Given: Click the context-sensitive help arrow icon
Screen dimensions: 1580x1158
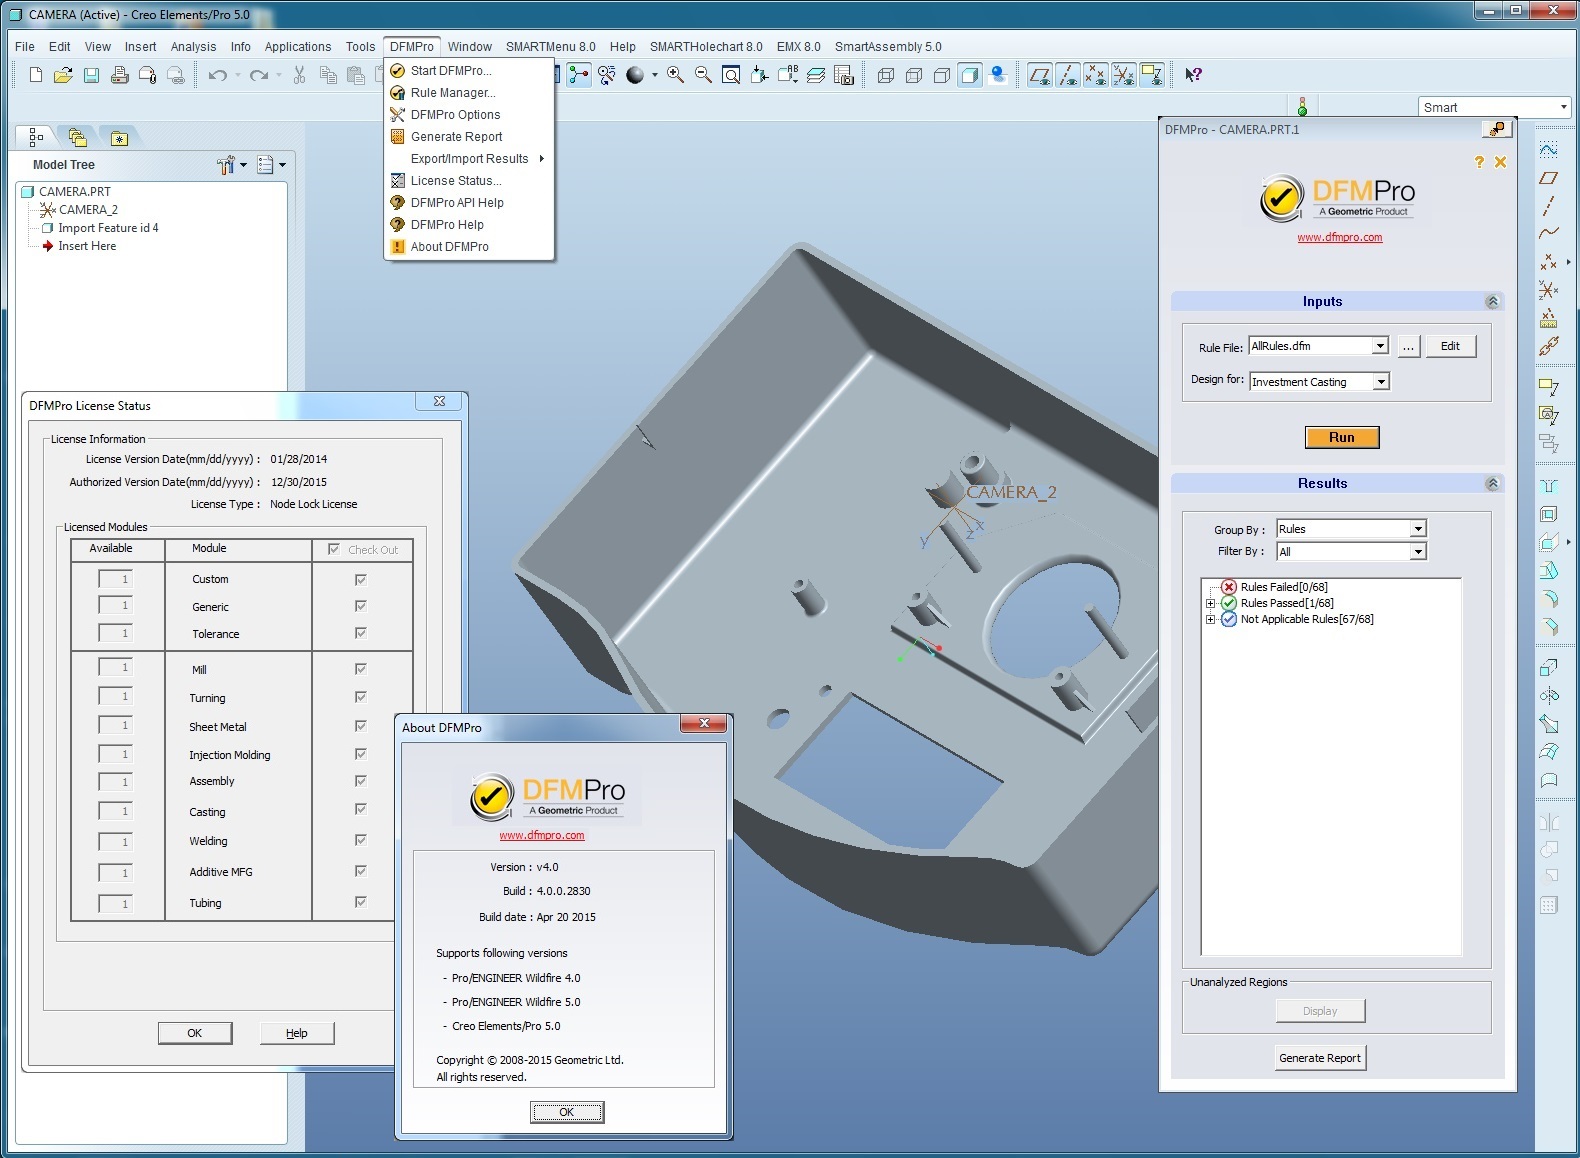Looking at the screenshot, I should (x=1193, y=75).
